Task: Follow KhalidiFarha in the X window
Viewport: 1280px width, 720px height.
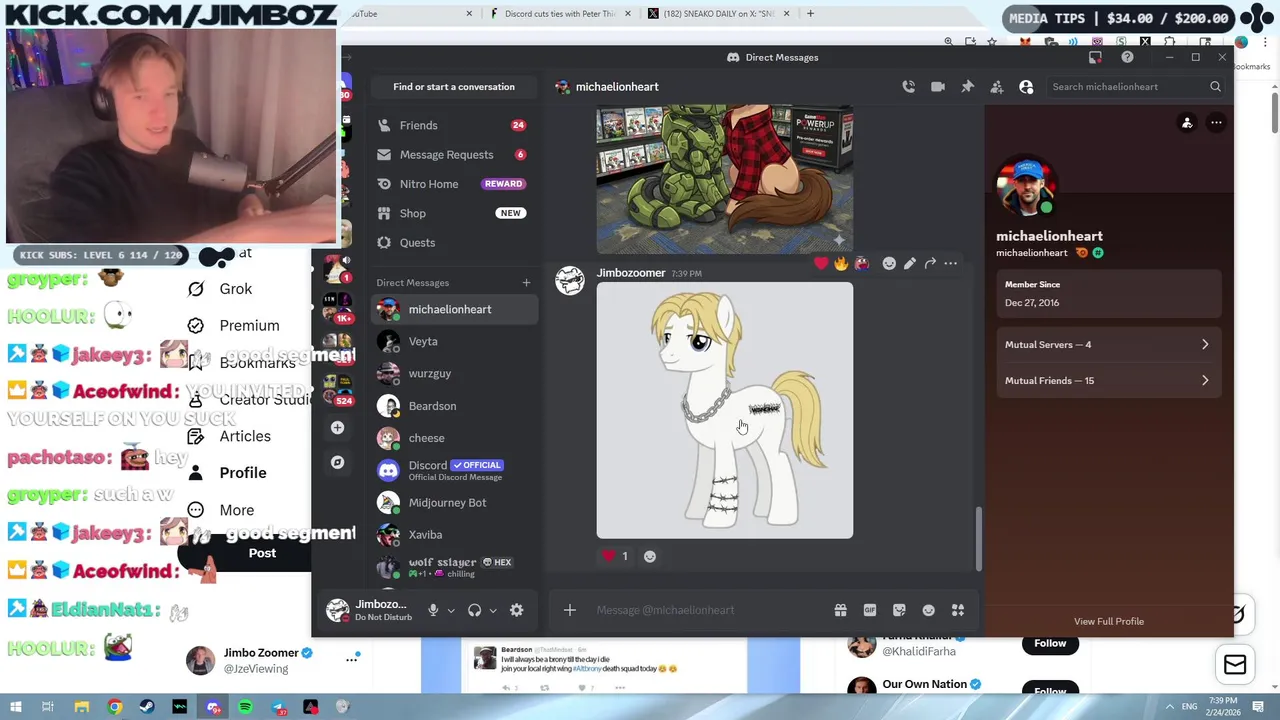Action: coord(1050,643)
